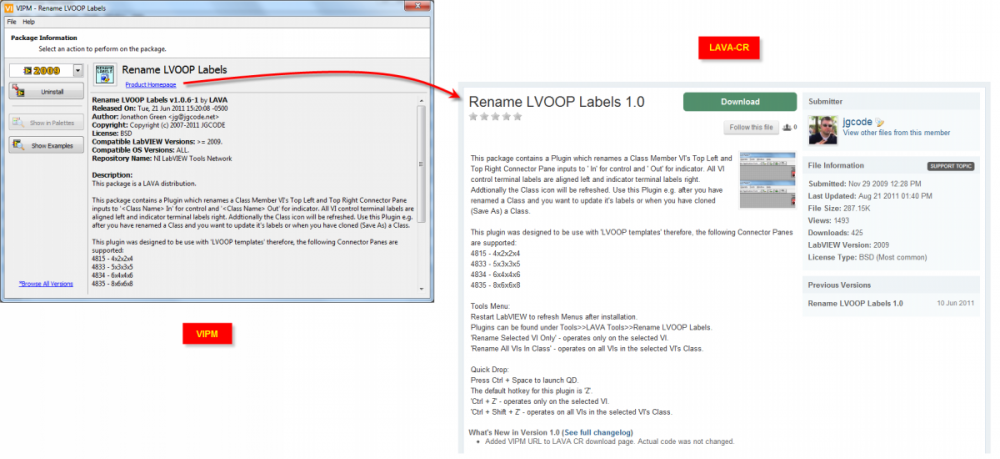The width and height of the screenshot is (1000, 459).
Task: Open the jgcode submitter profile link
Action: tap(858, 122)
